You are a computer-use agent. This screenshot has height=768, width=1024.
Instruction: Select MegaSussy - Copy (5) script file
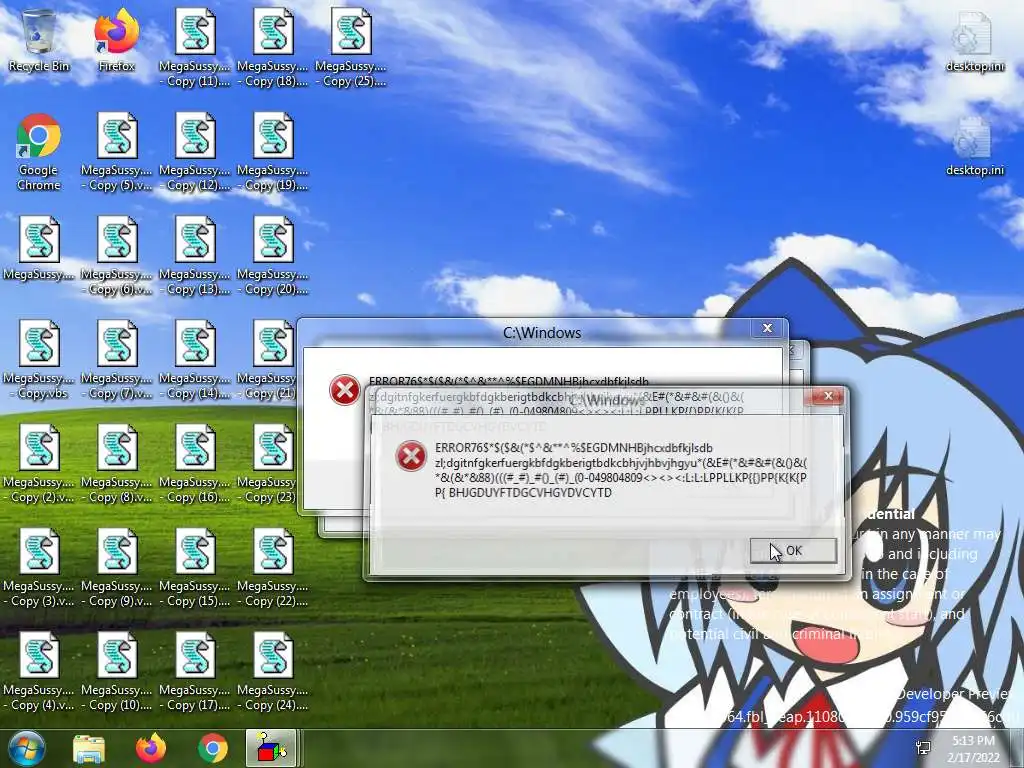[x=117, y=152]
